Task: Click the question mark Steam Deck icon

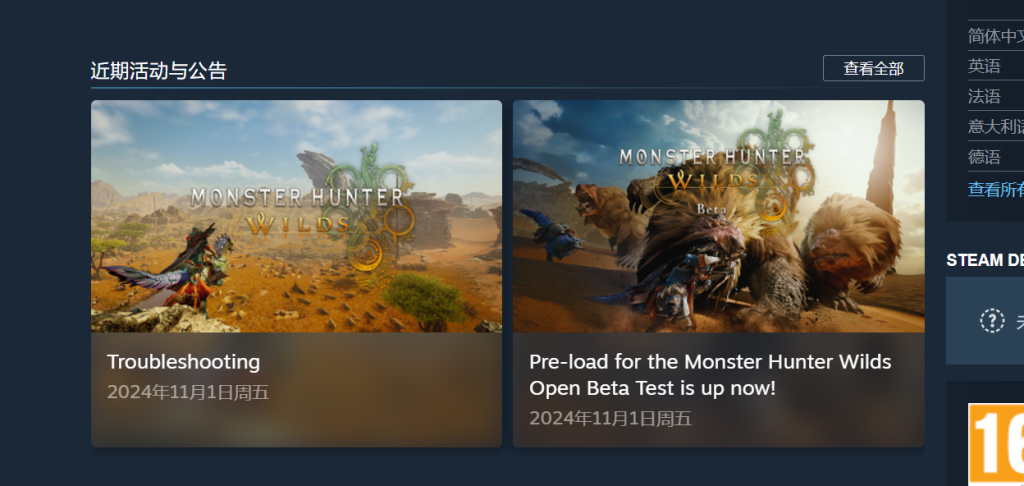Action: (x=992, y=321)
